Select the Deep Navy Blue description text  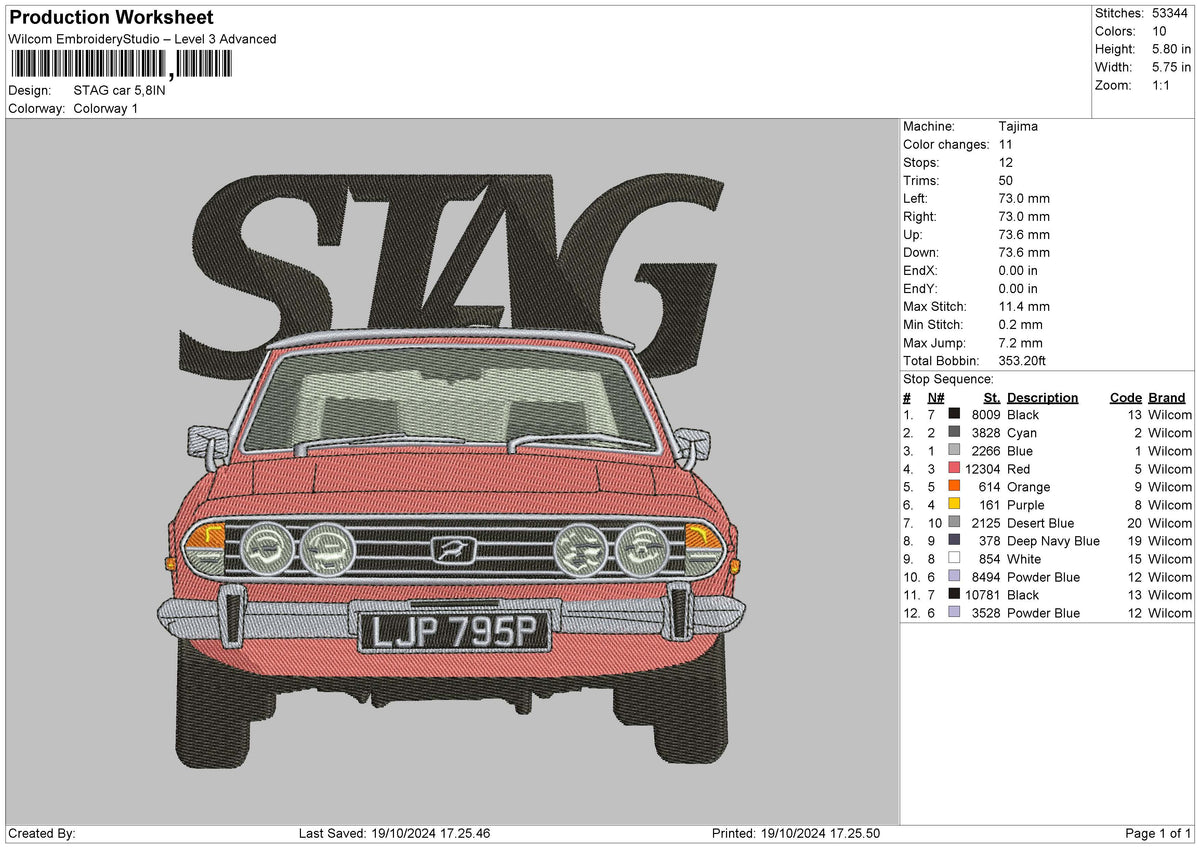[1053, 541]
